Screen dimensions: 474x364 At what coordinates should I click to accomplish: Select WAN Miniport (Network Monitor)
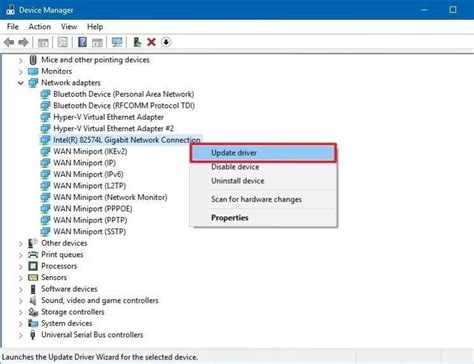[x=110, y=197]
